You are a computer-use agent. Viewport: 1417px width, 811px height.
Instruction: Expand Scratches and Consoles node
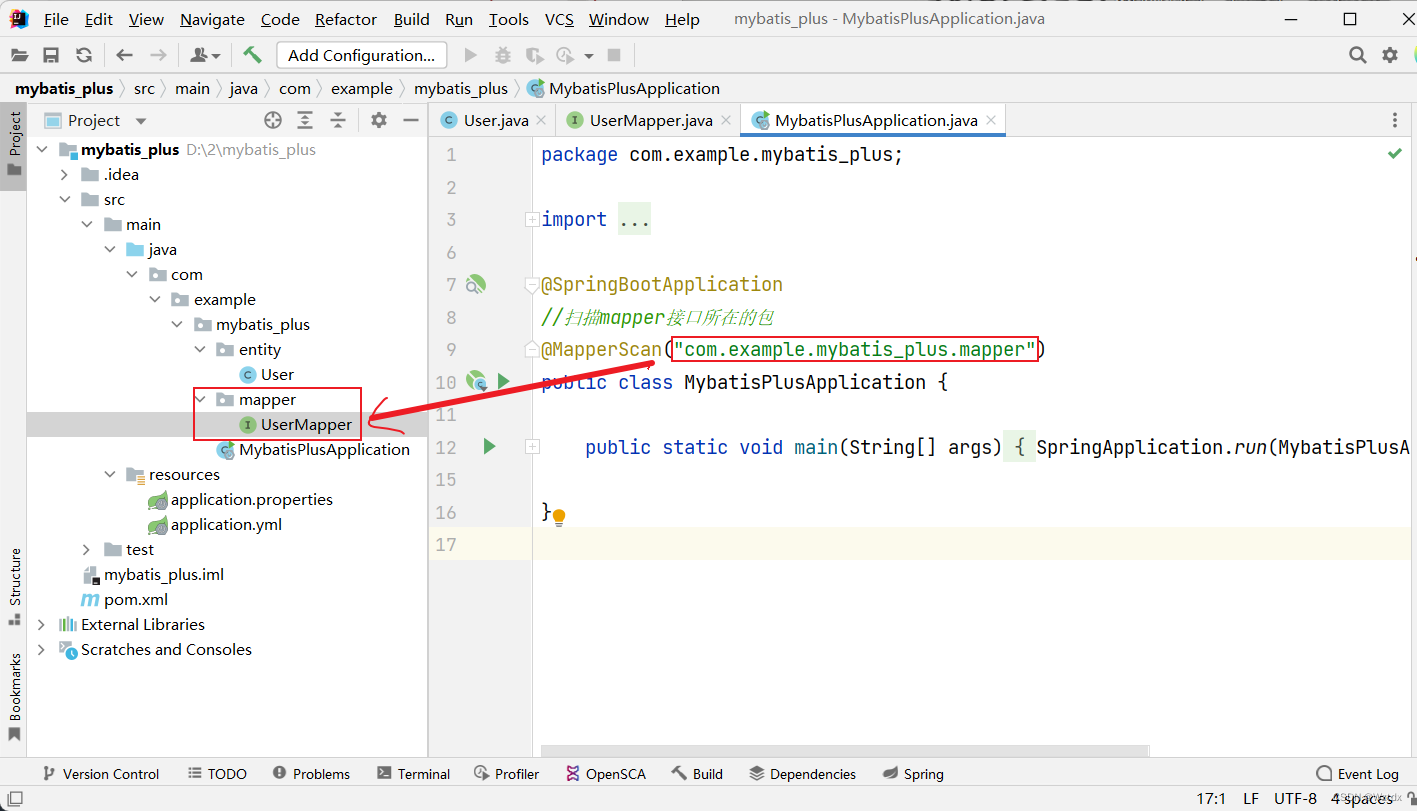[x=42, y=649]
